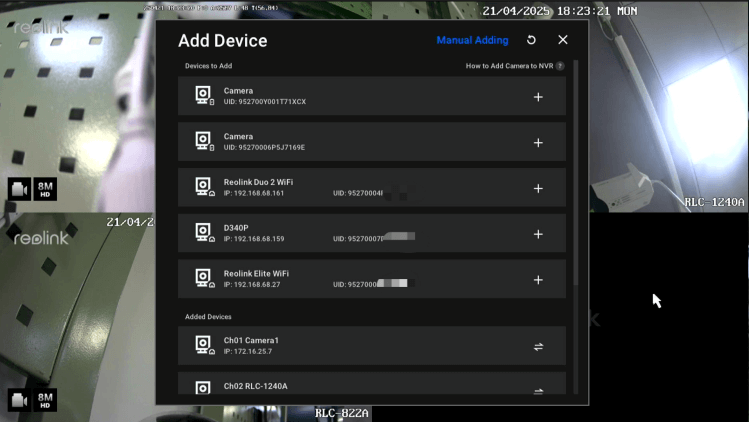This screenshot has width=749, height=422.
Task: Click record camera icon in bottom-left feed
Action: (19, 400)
